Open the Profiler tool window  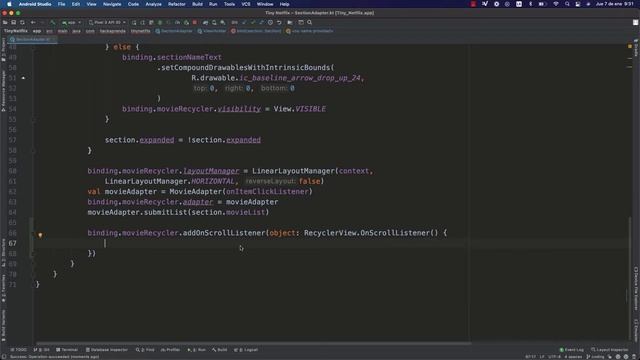tap(171, 350)
